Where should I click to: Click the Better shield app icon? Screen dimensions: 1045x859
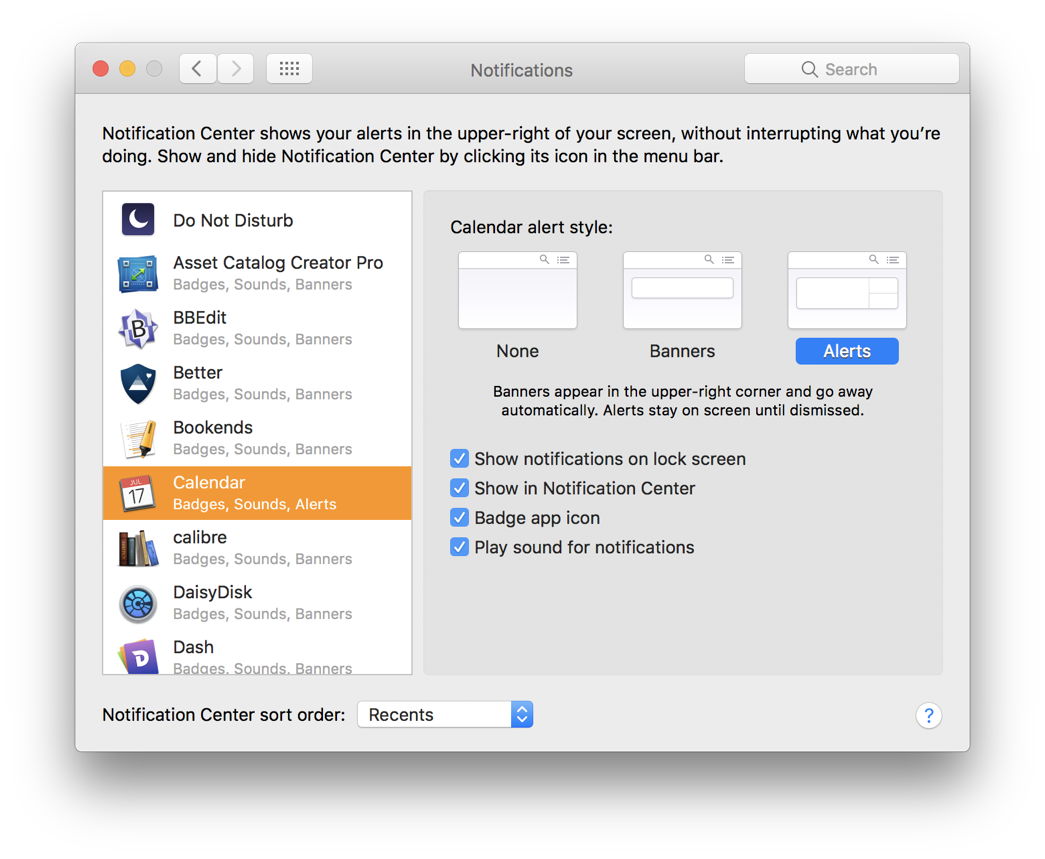[x=137, y=382]
